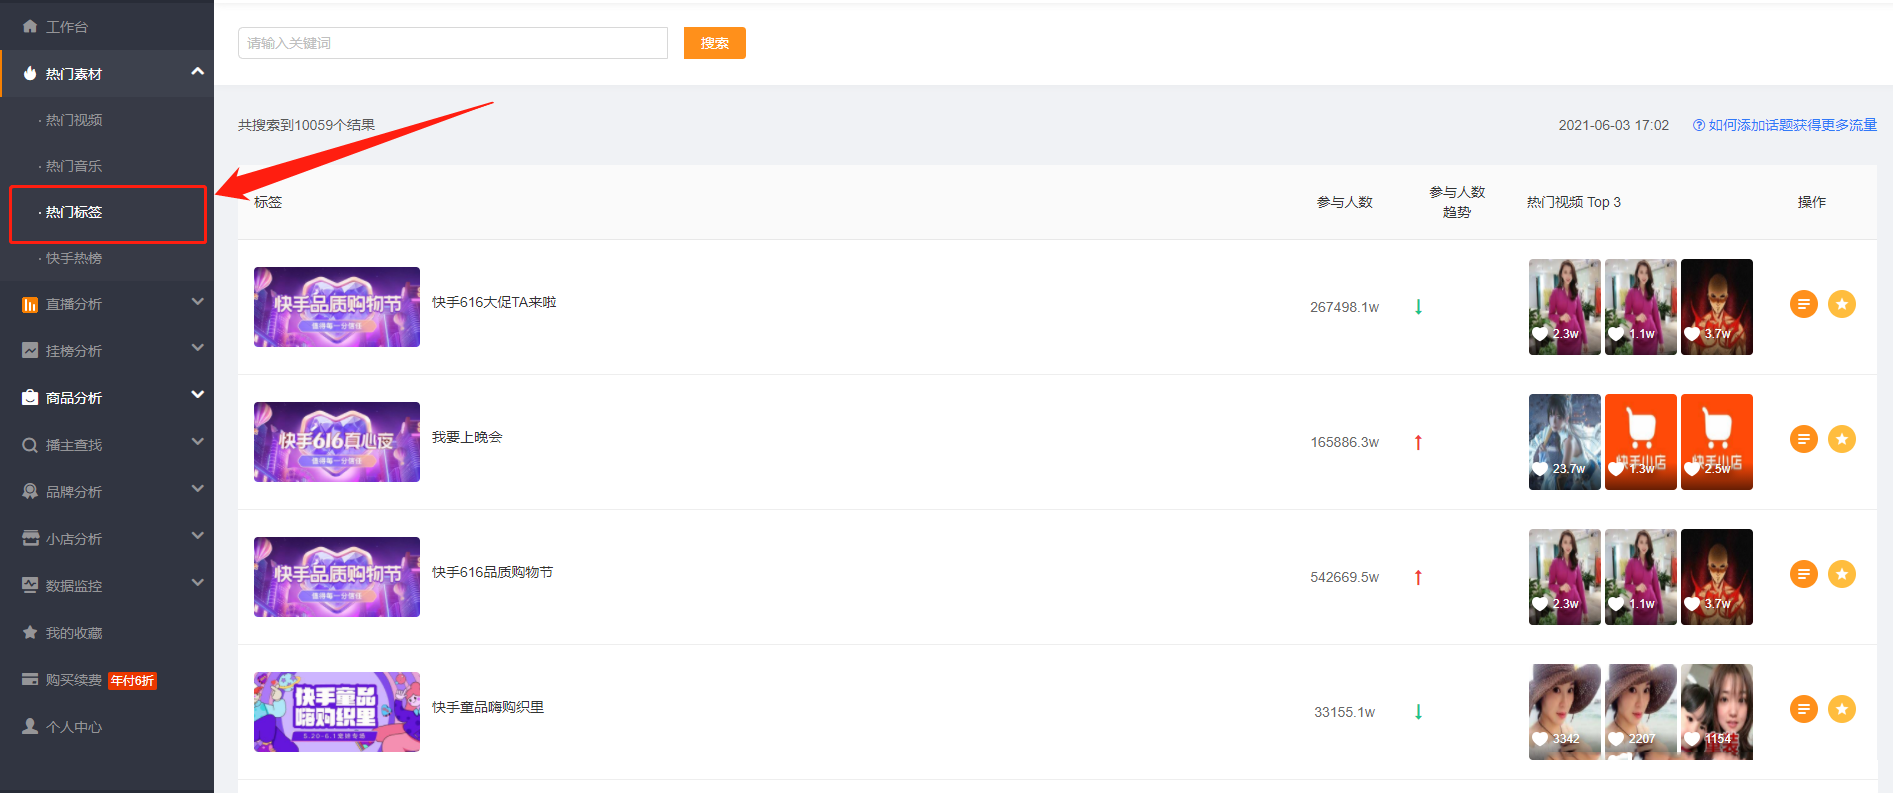Click the trend icon beside 挂榜分析

coord(30,351)
